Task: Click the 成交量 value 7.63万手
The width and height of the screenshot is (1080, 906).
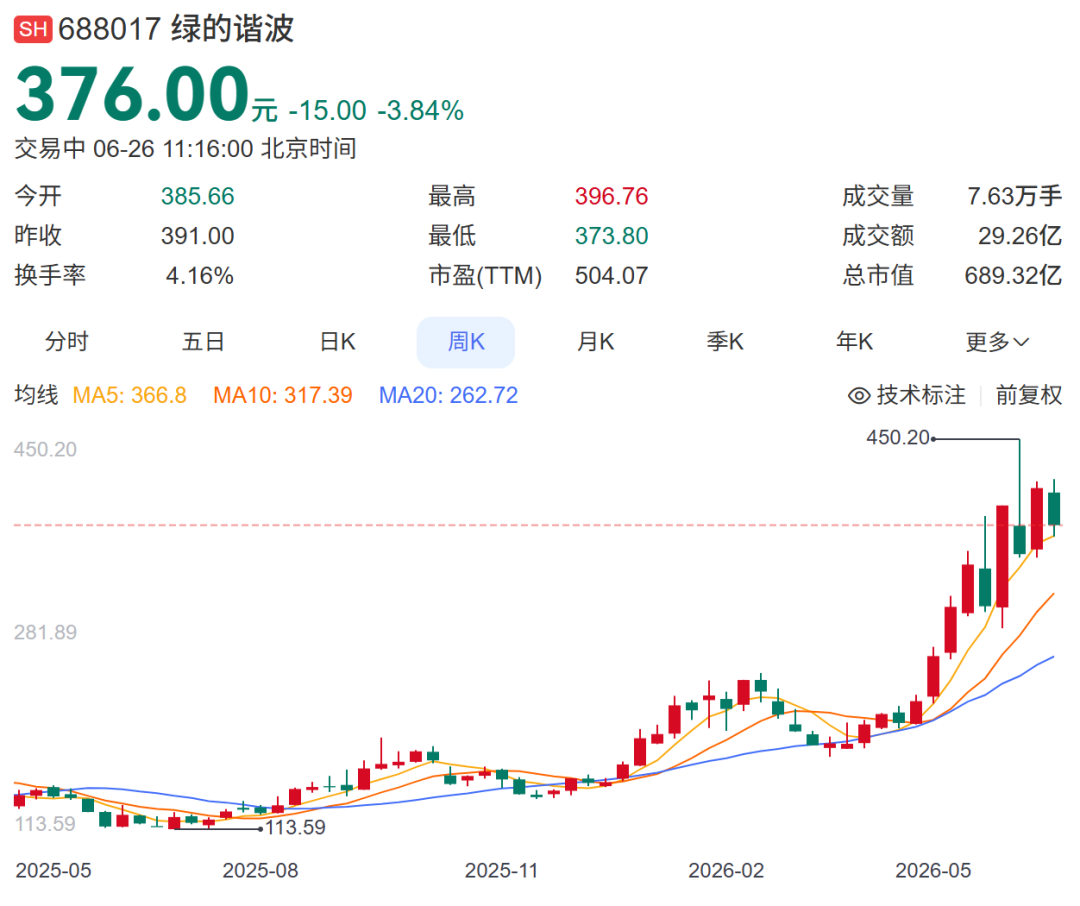Action: [1014, 196]
